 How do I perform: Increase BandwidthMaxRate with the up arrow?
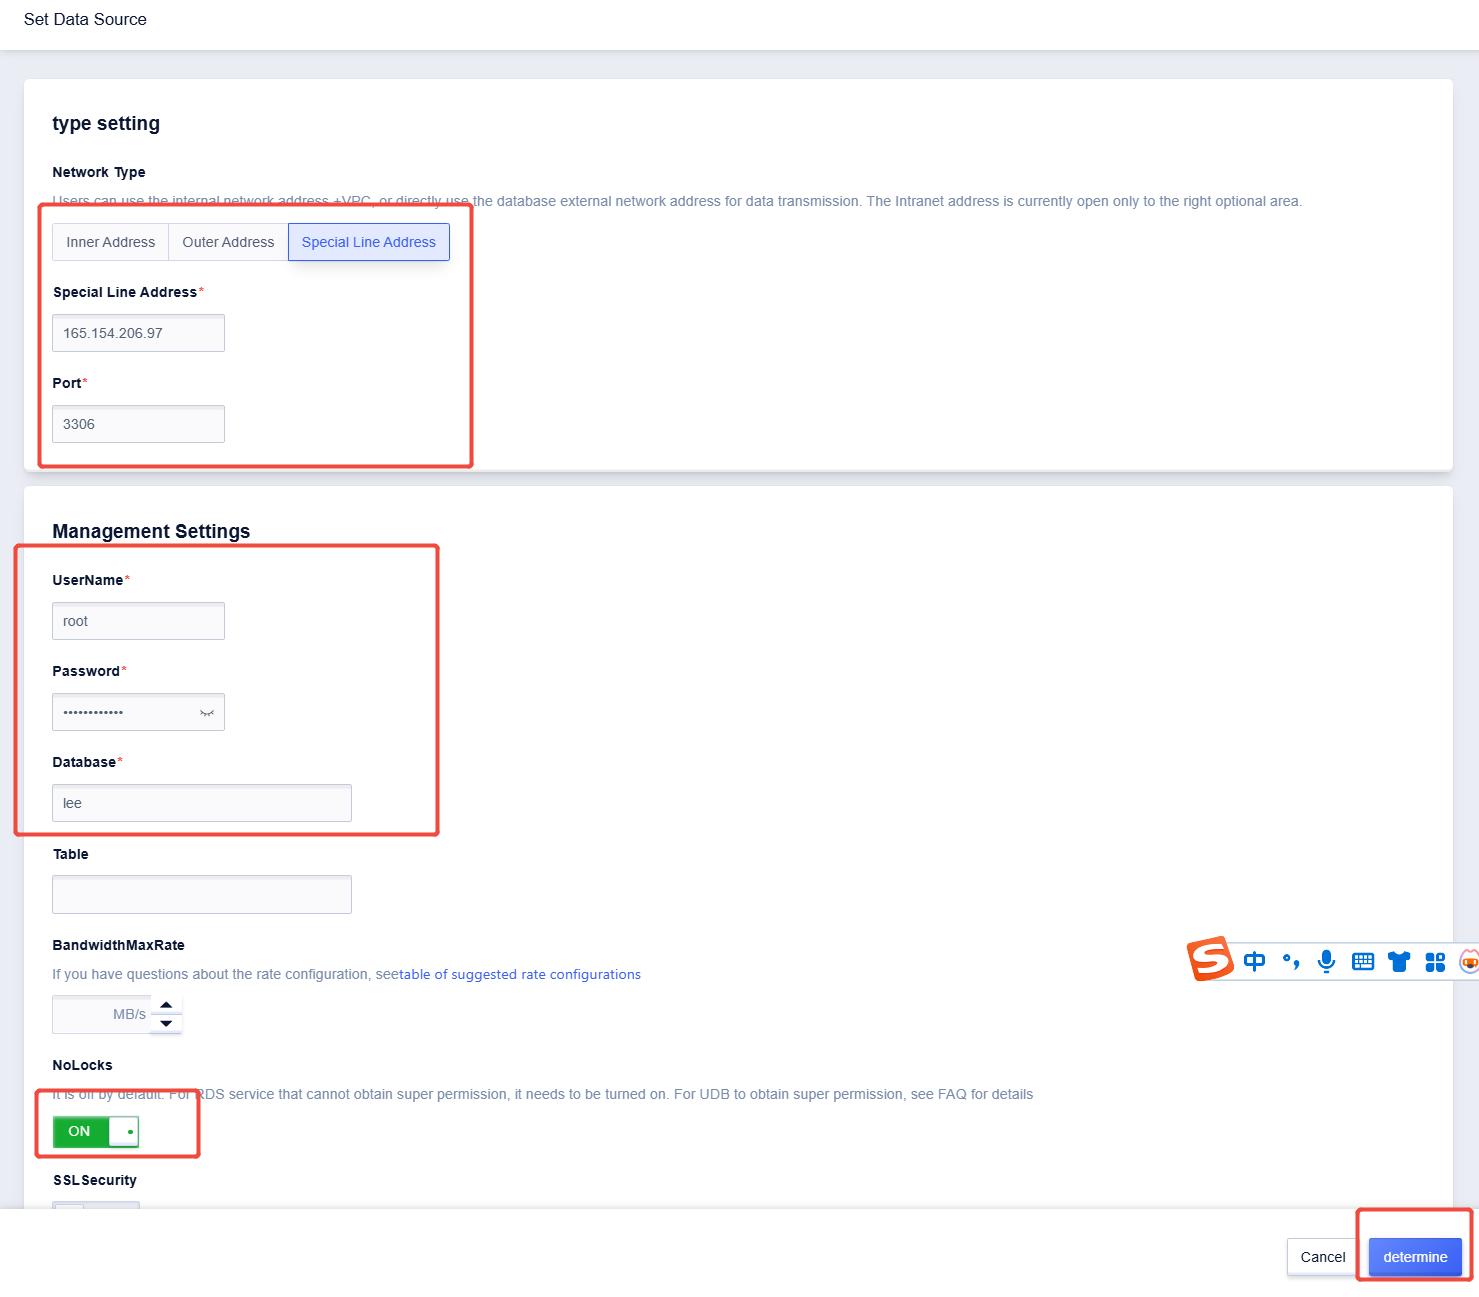(x=166, y=1005)
